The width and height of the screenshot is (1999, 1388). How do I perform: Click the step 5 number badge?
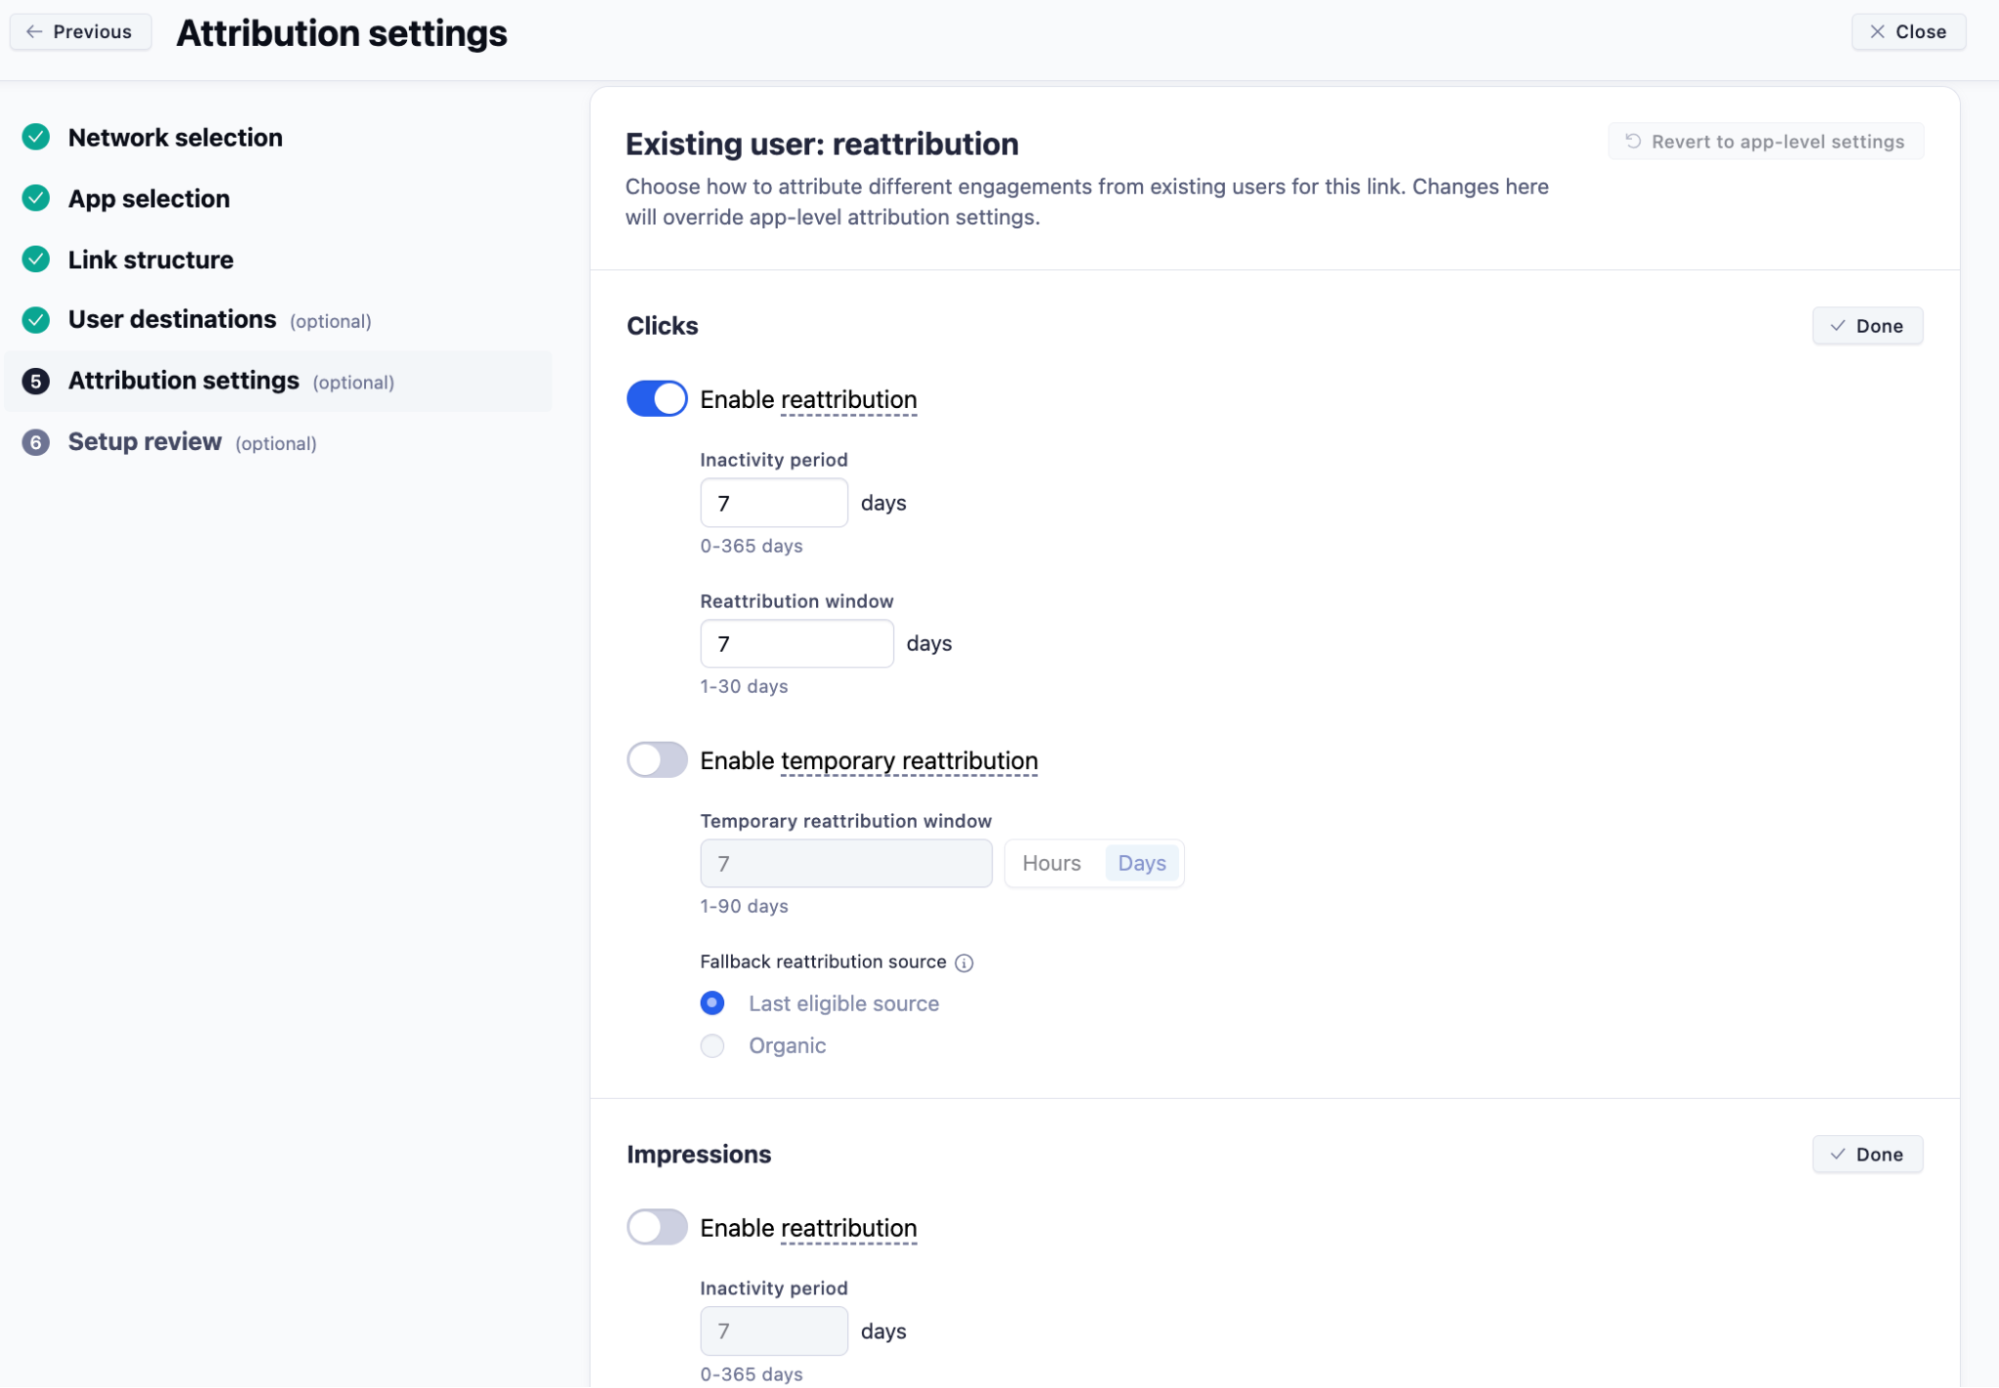(x=36, y=381)
